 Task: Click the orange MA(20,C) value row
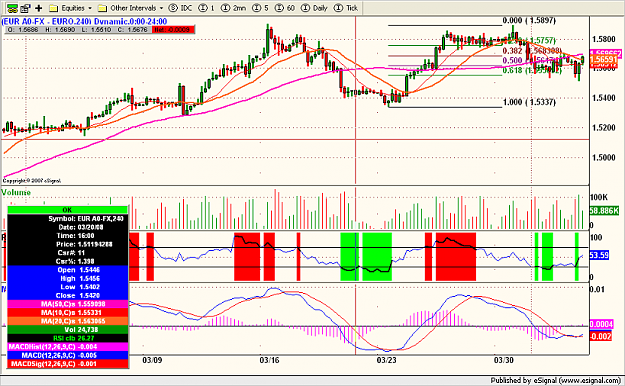(x=68, y=321)
